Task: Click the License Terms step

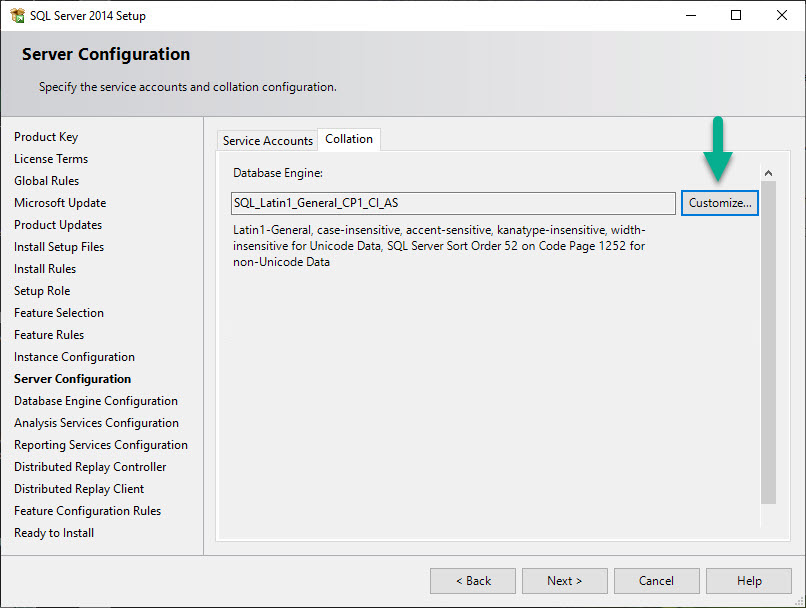Action: click(x=51, y=159)
